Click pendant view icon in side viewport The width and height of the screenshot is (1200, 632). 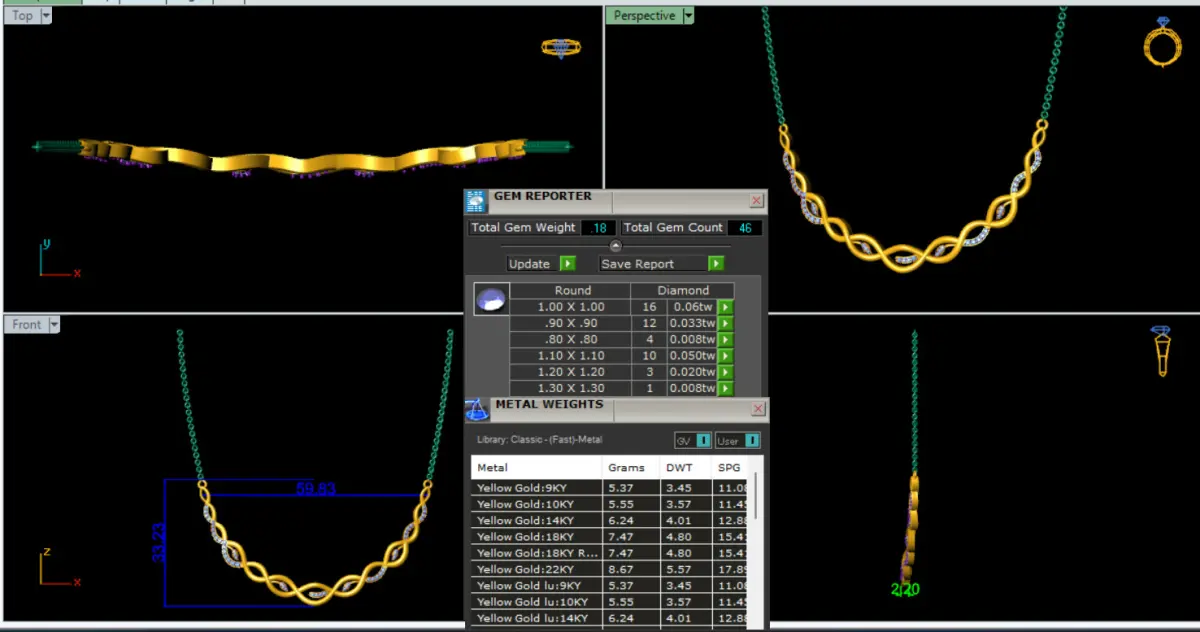pos(1162,351)
